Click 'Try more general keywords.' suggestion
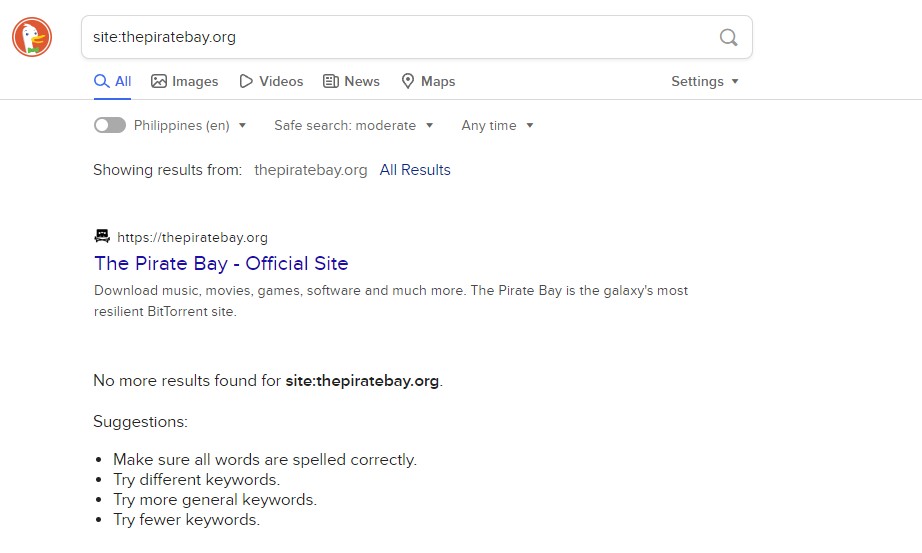 pyautogui.click(x=215, y=499)
